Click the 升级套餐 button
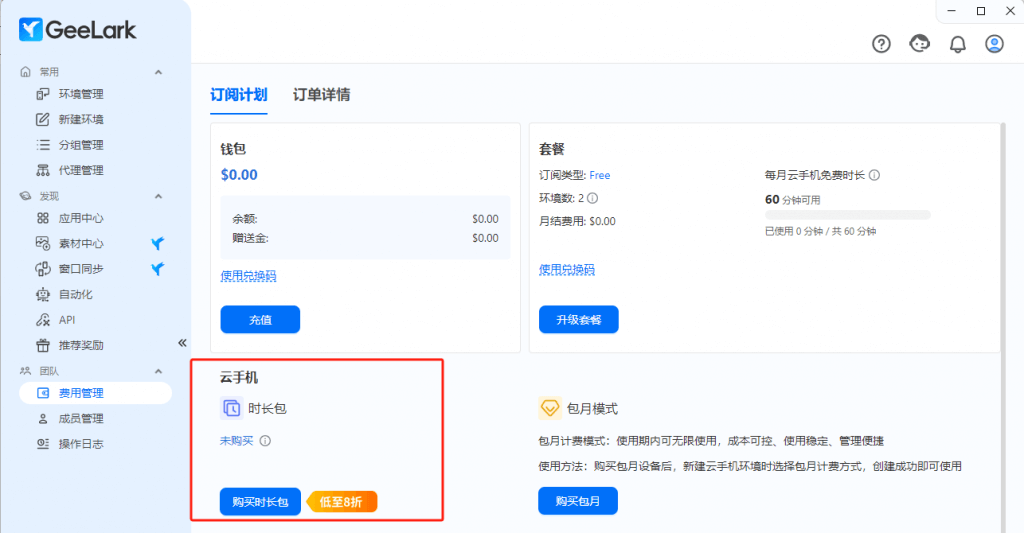The image size is (1024, 533). pos(578,320)
